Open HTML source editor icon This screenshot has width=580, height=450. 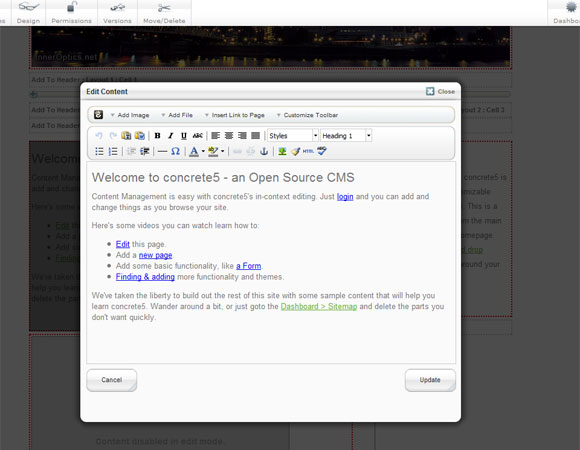tap(308, 151)
